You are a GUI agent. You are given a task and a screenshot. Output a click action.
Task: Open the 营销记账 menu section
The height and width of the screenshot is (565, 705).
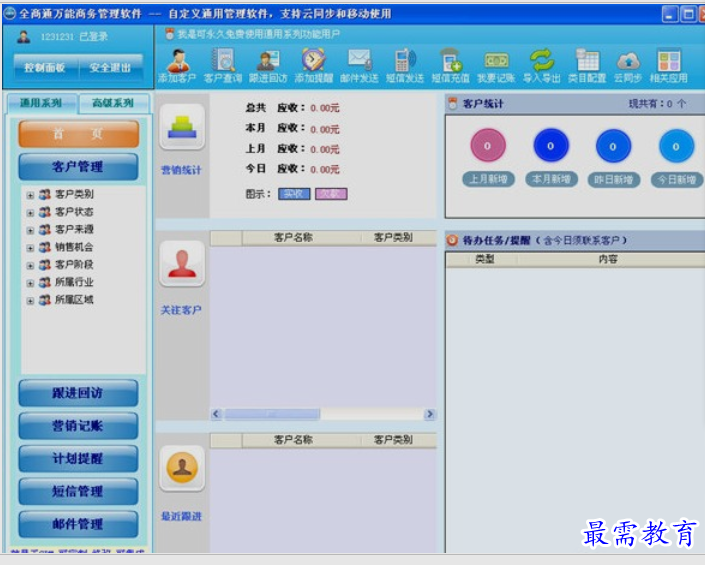click(78, 426)
